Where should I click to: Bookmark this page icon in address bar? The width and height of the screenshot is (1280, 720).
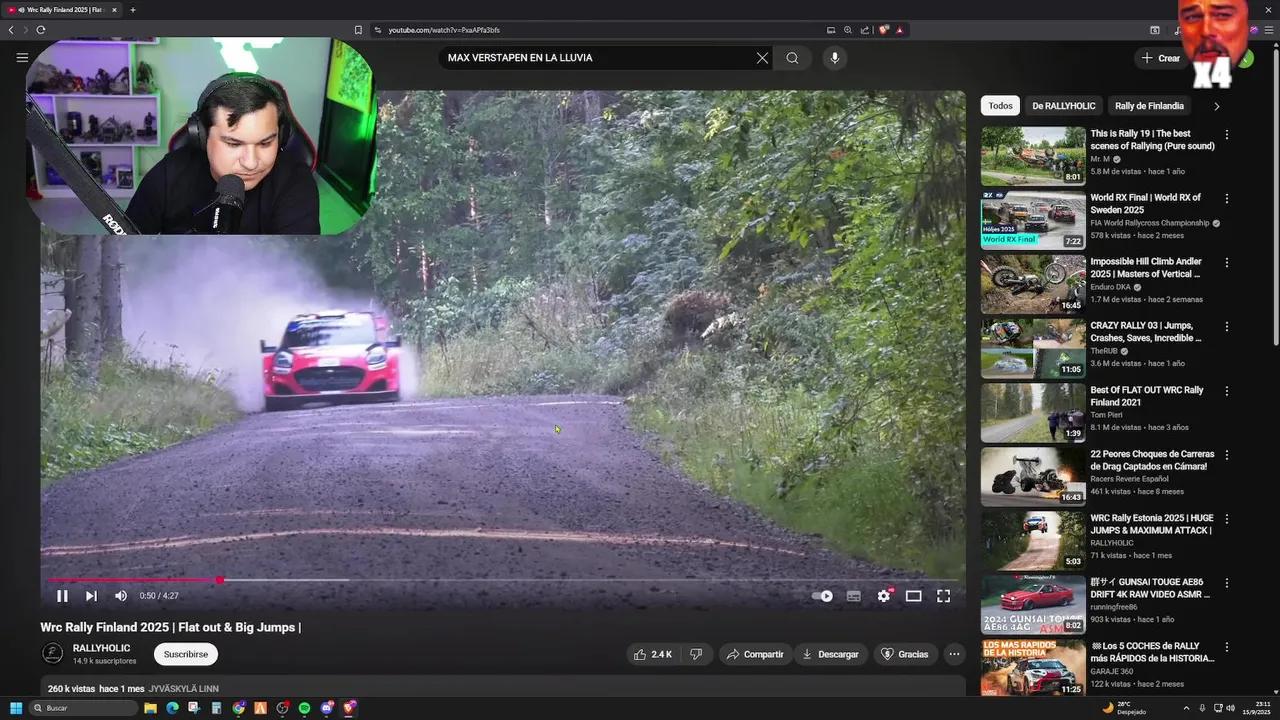(x=358, y=30)
